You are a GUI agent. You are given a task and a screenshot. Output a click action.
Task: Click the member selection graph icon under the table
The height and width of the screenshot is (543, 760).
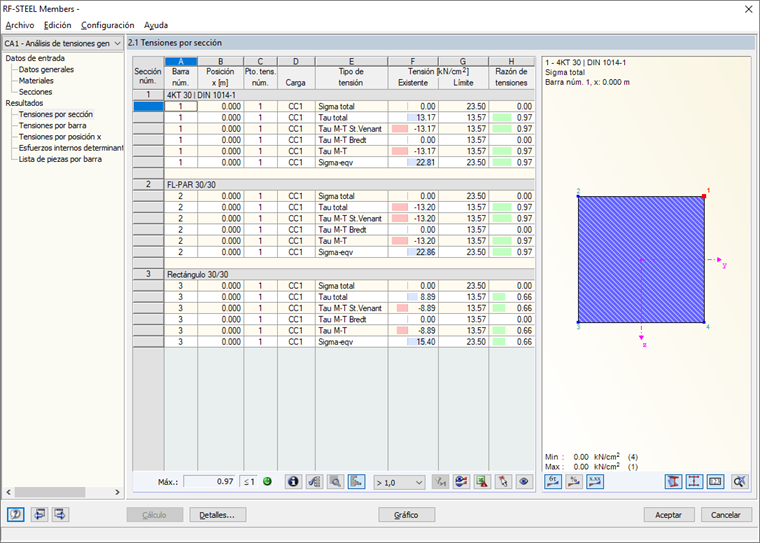tap(314, 482)
